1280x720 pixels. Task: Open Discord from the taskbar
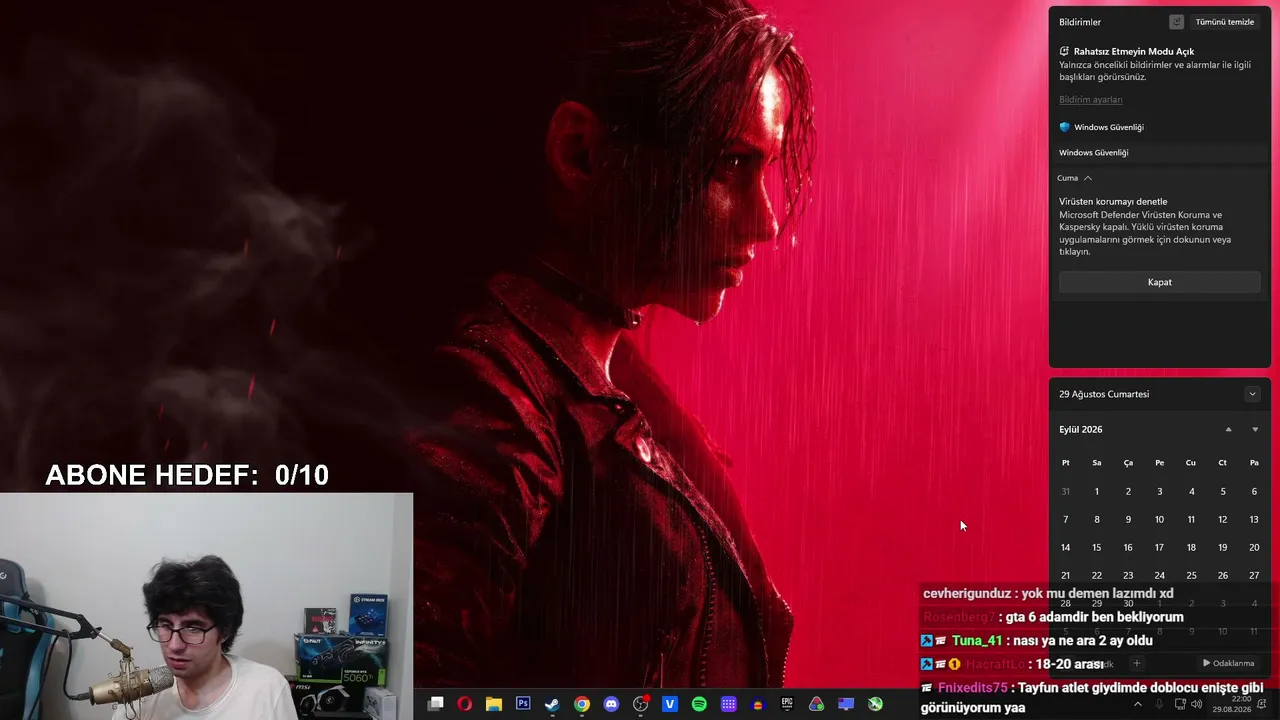click(611, 704)
